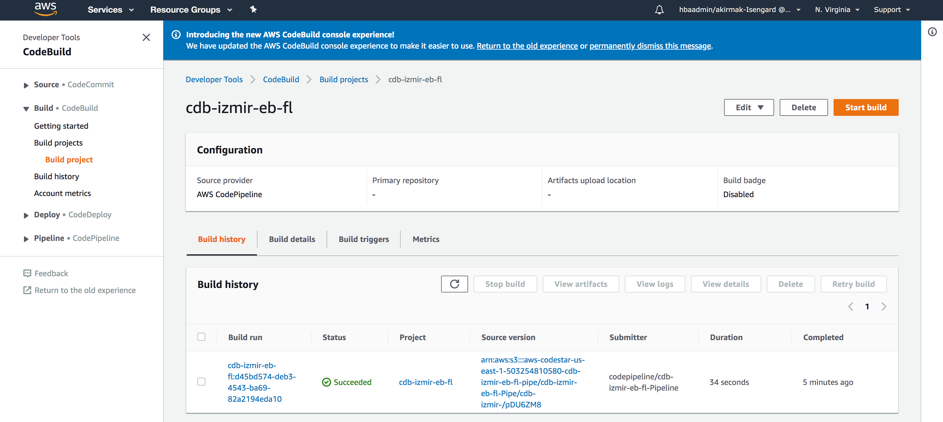Open the Build projects breadcrumb link
The height and width of the screenshot is (422, 943).
point(343,79)
